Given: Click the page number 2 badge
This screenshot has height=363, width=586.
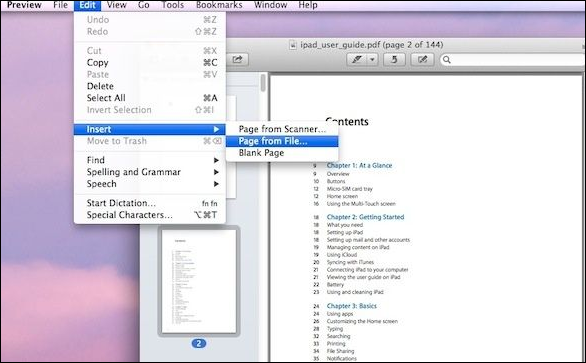Looking at the screenshot, I should tap(199, 343).
